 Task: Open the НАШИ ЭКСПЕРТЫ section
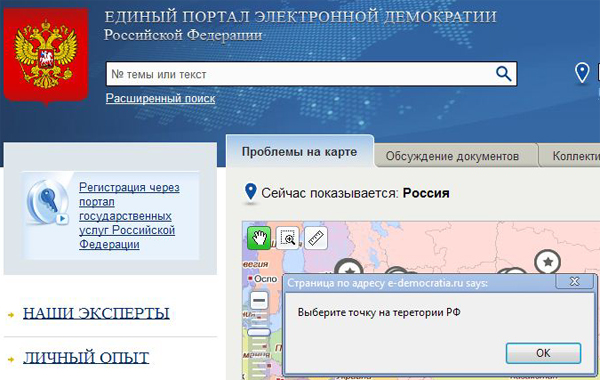point(96,313)
